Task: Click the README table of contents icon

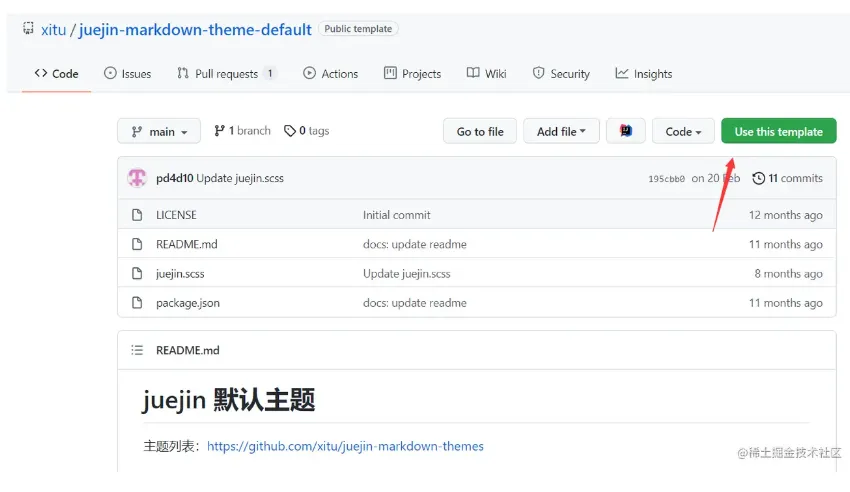Action: point(137,350)
